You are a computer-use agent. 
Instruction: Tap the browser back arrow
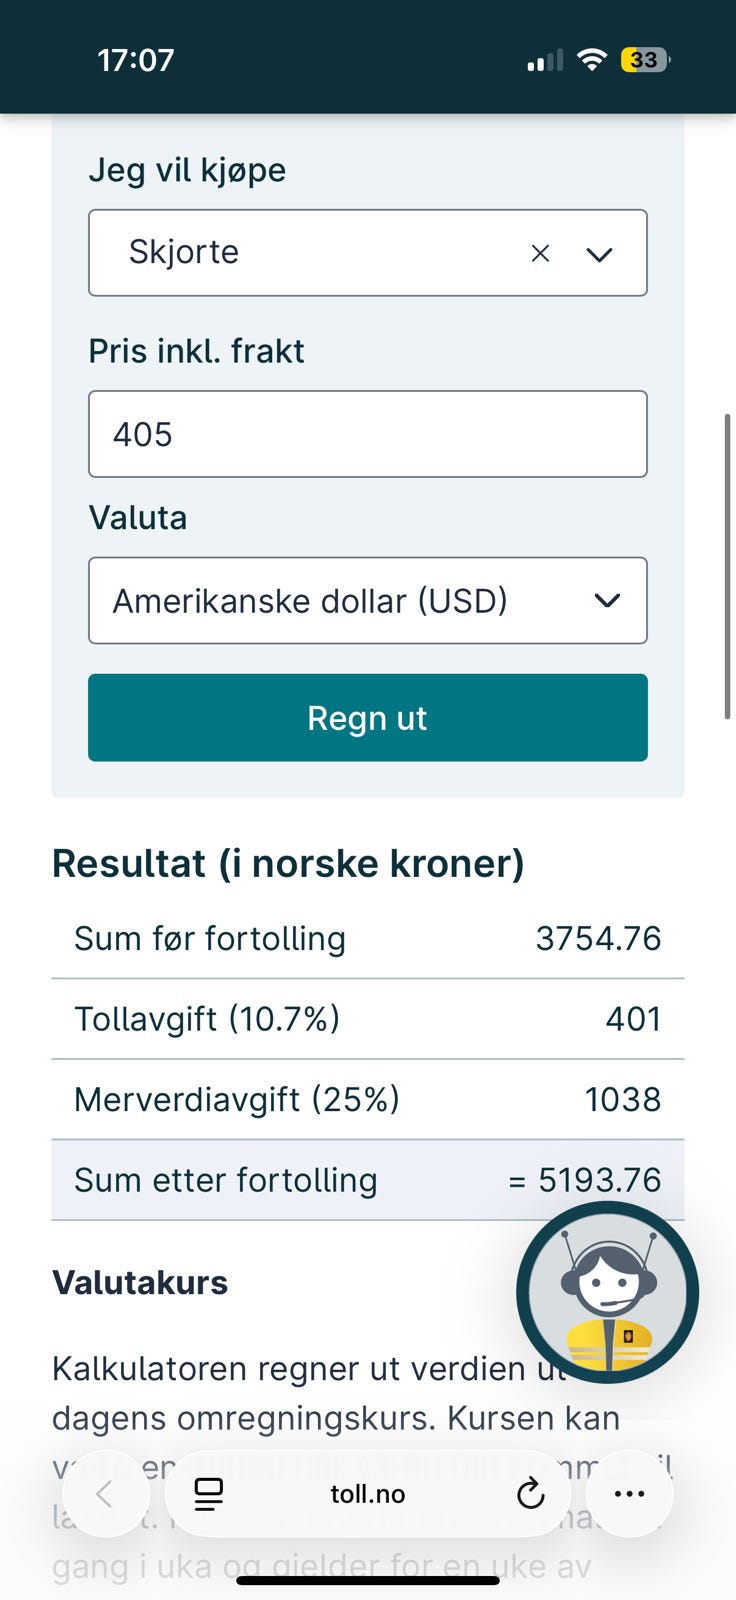(104, 1494)
